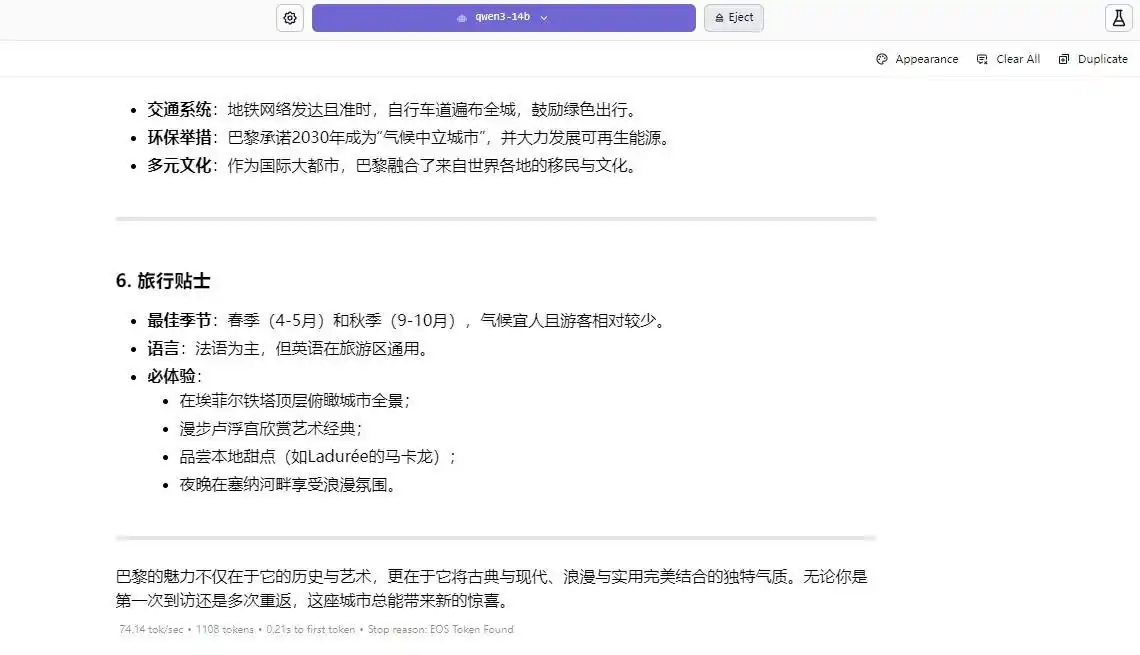Screen dimensions: 1140x655
Task: Open Appearance settings
Action: [925, 59]
